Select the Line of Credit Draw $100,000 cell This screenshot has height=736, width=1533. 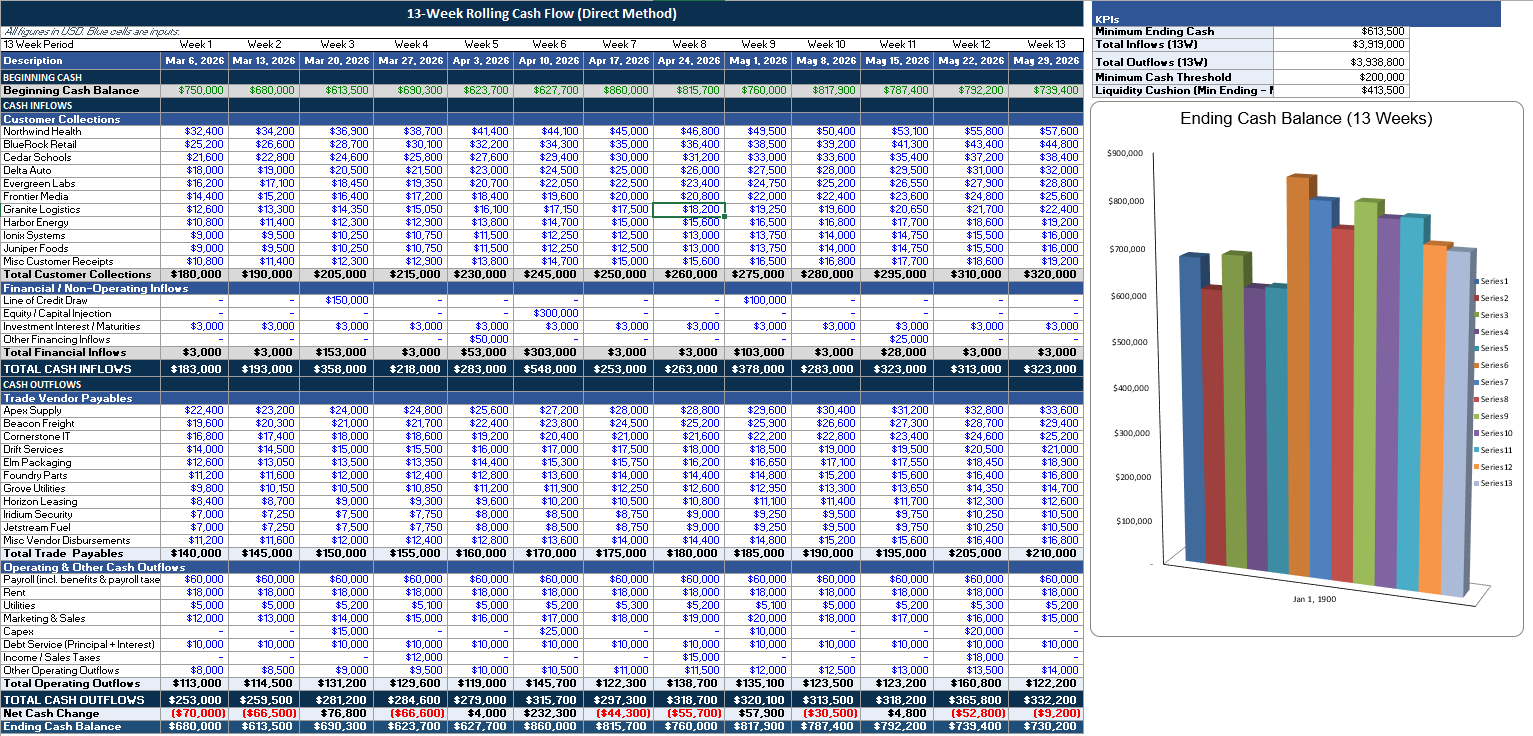758,300
